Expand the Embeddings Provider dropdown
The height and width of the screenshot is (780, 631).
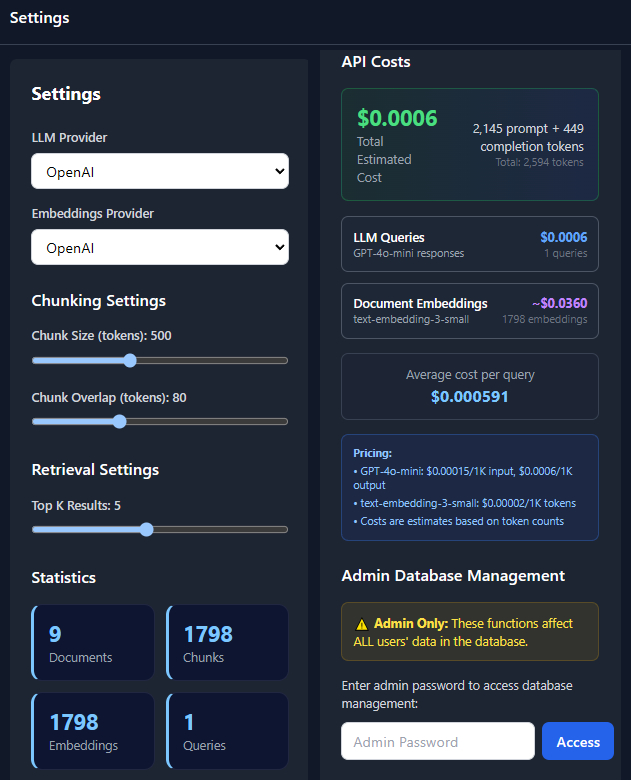pos(160,247)
